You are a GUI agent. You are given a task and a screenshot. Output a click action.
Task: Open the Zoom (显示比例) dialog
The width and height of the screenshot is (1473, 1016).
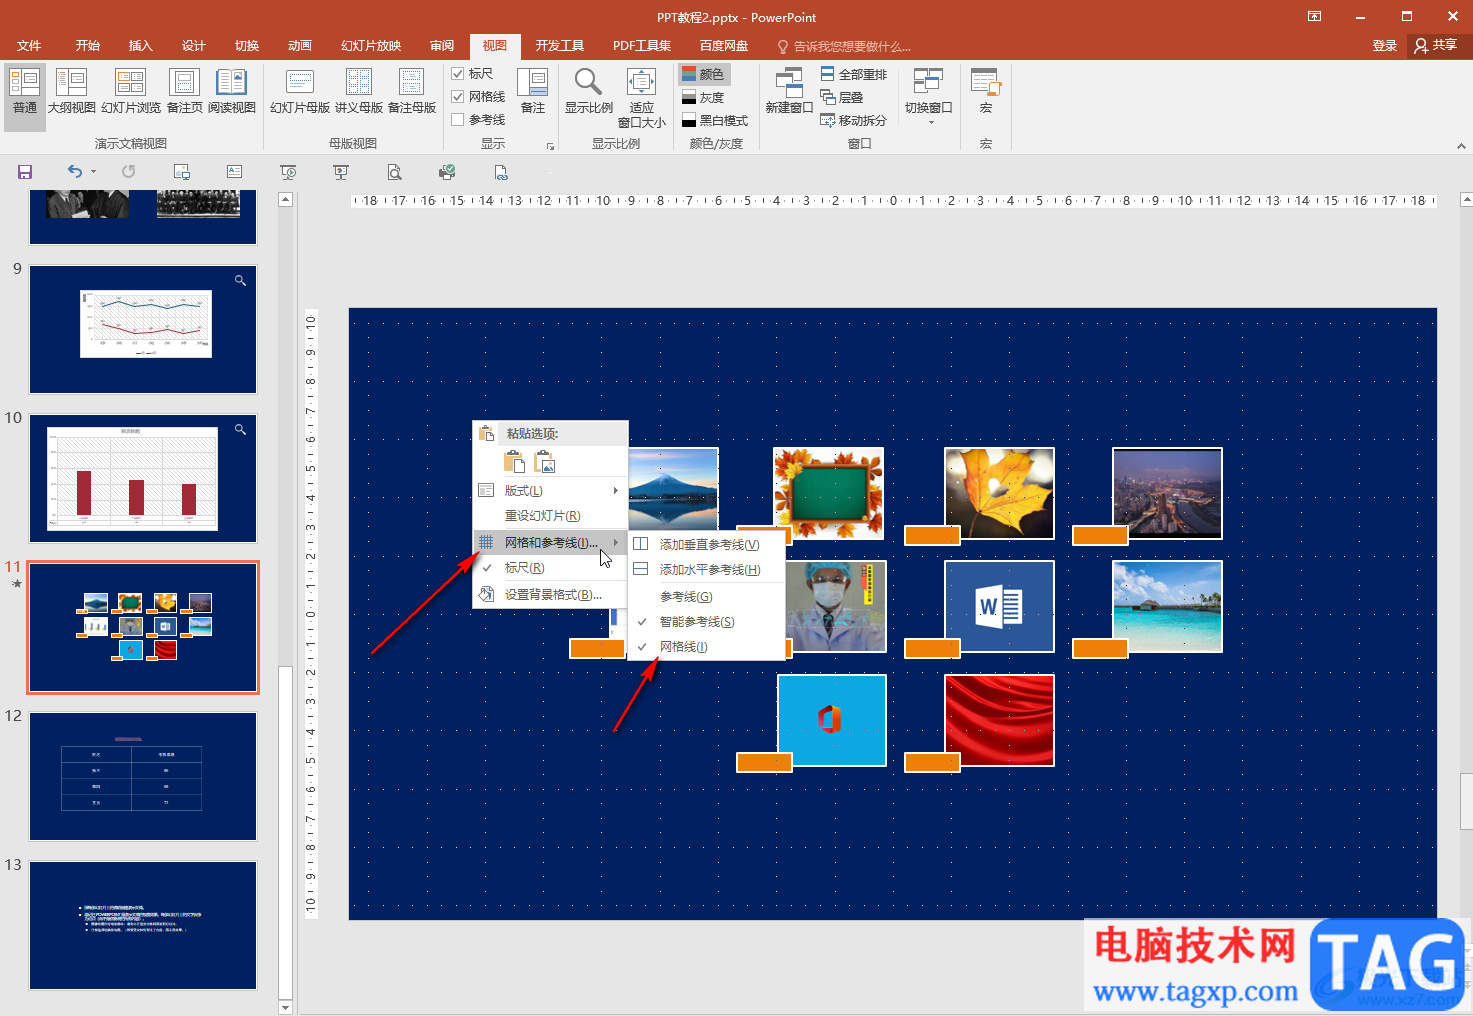[589, 92]
